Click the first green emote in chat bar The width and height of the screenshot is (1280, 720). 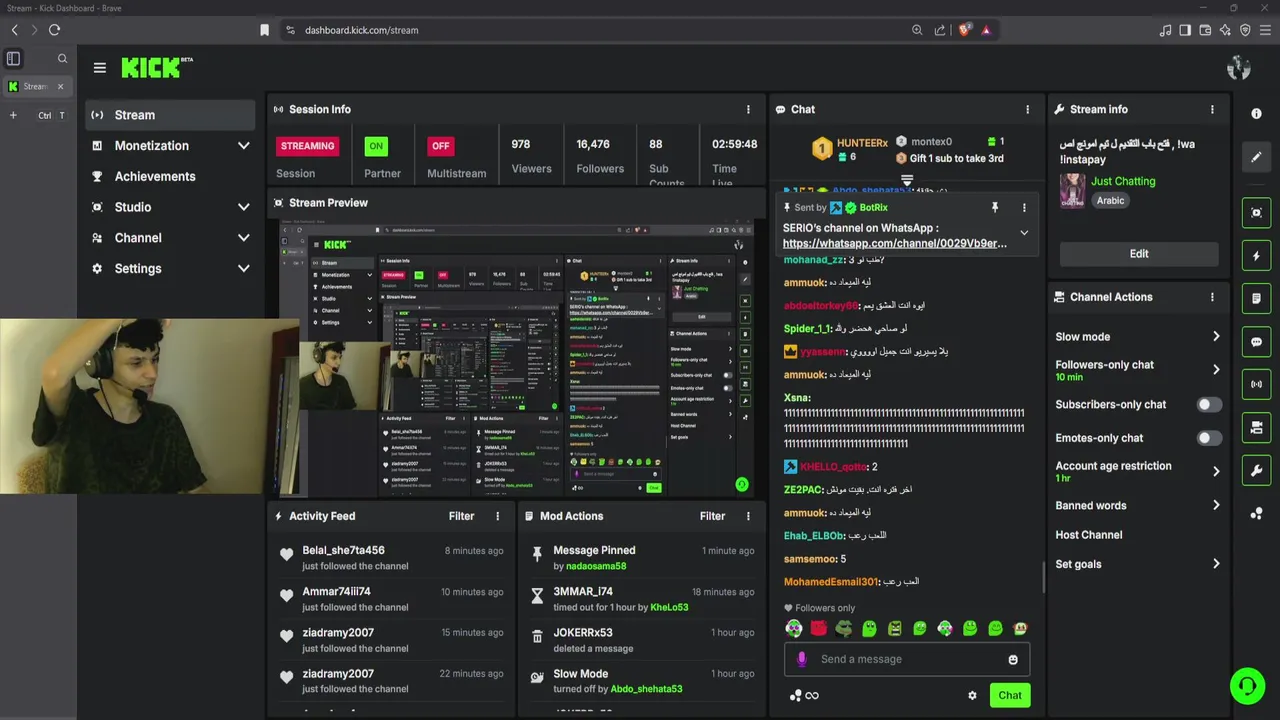point(869,629)
